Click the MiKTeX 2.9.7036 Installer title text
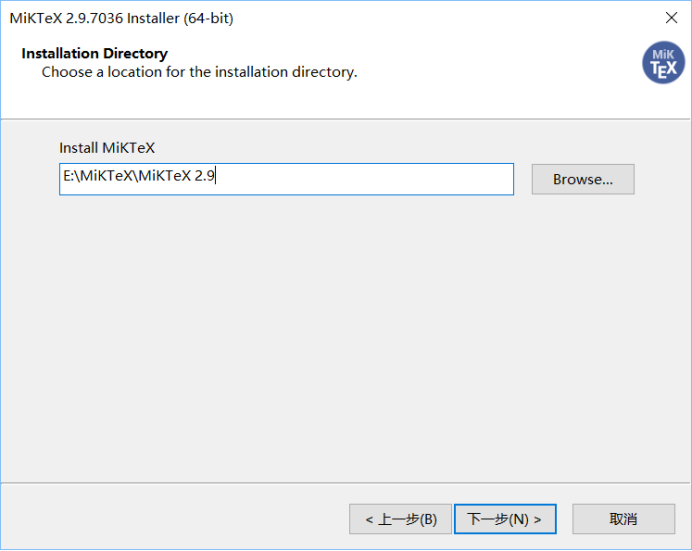Viewport: 692px width, 551px height. [121, 18]
